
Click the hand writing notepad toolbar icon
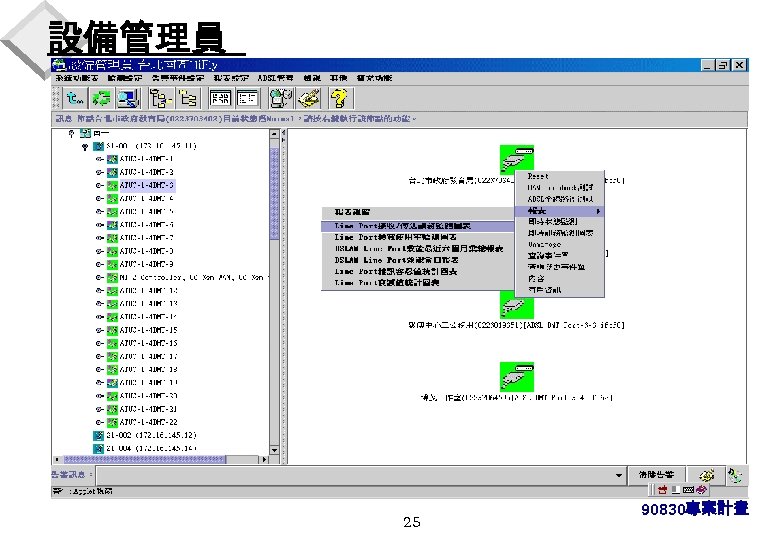309,98
